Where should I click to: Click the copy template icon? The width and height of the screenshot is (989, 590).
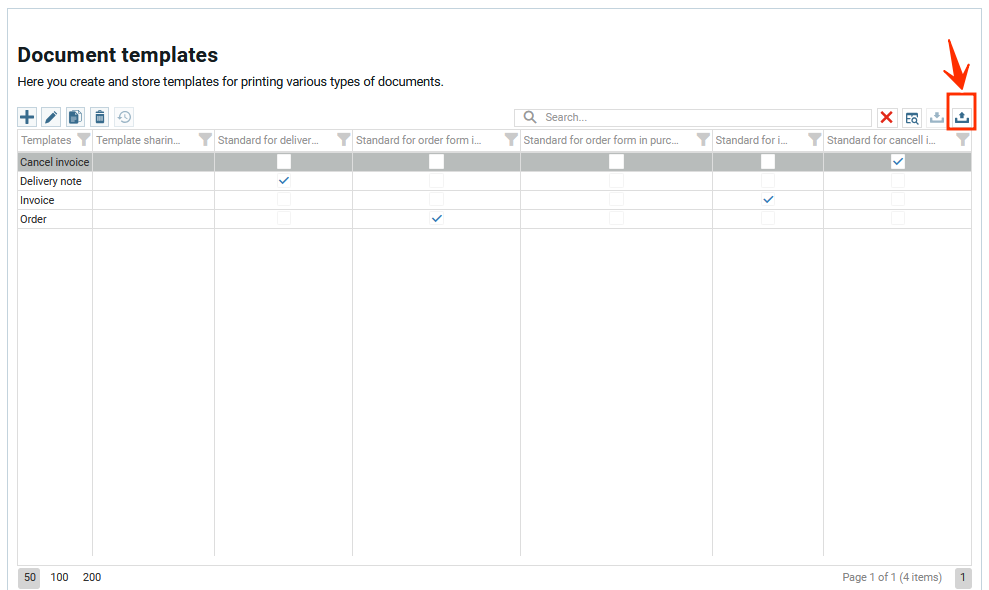[75, 118]
